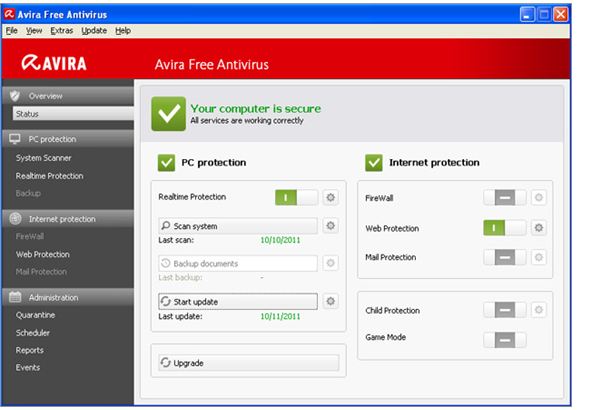Open the Update menu

(x=94, y=31)
